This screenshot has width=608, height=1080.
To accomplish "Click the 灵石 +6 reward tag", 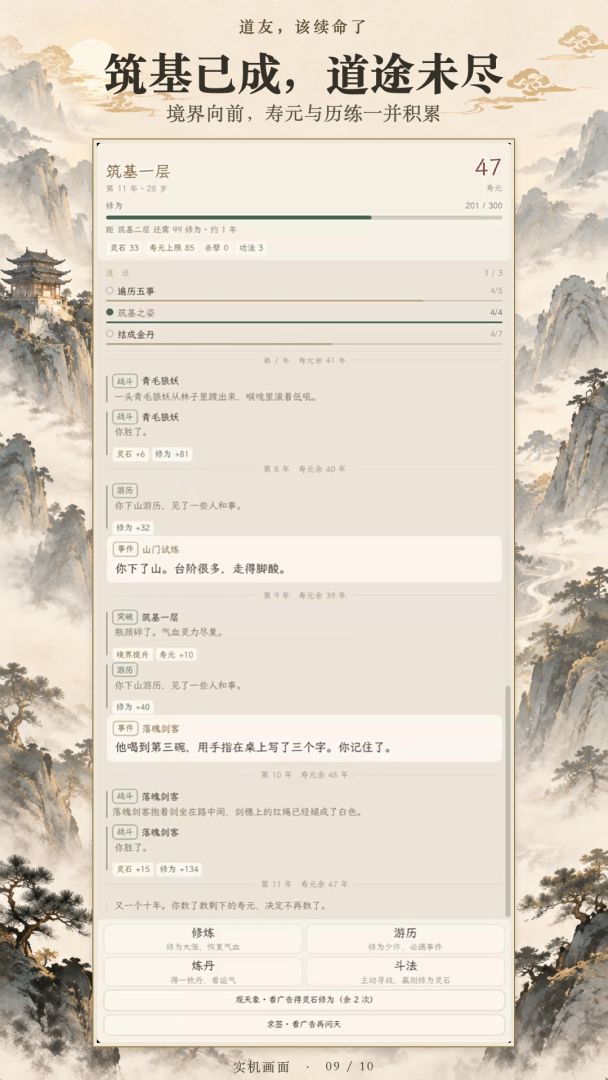I will pyautogui.click(x=130, y=454).
